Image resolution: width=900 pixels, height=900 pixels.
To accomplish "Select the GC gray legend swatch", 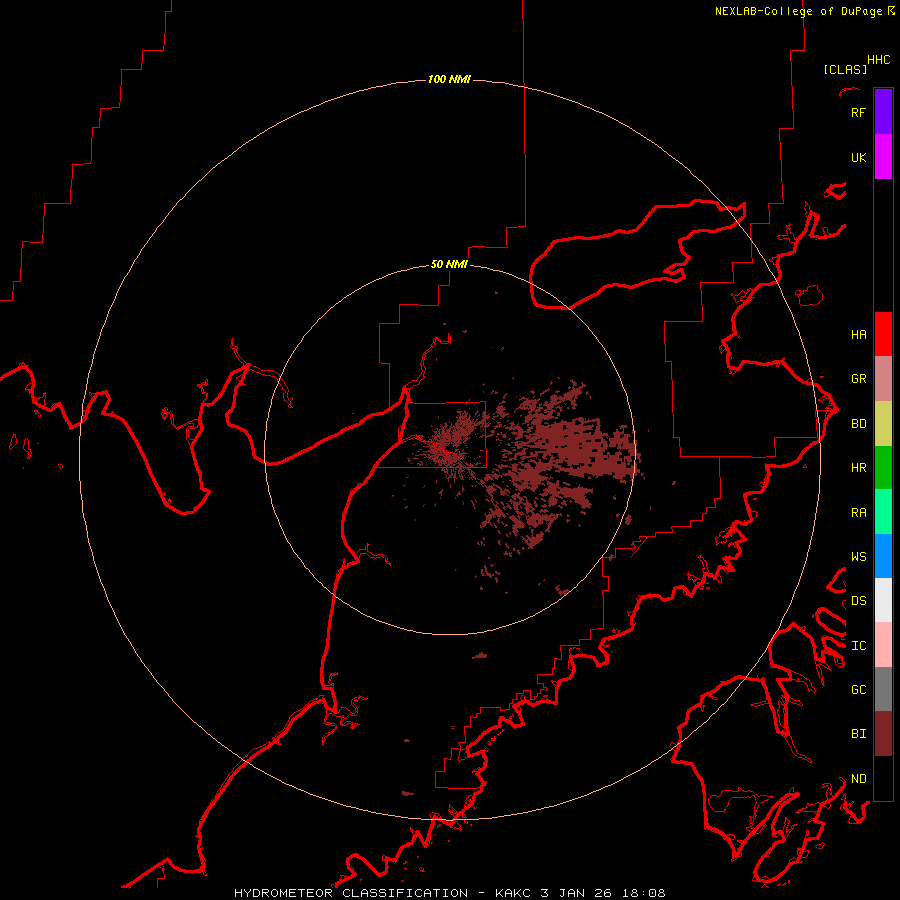I will pos(883,689).
